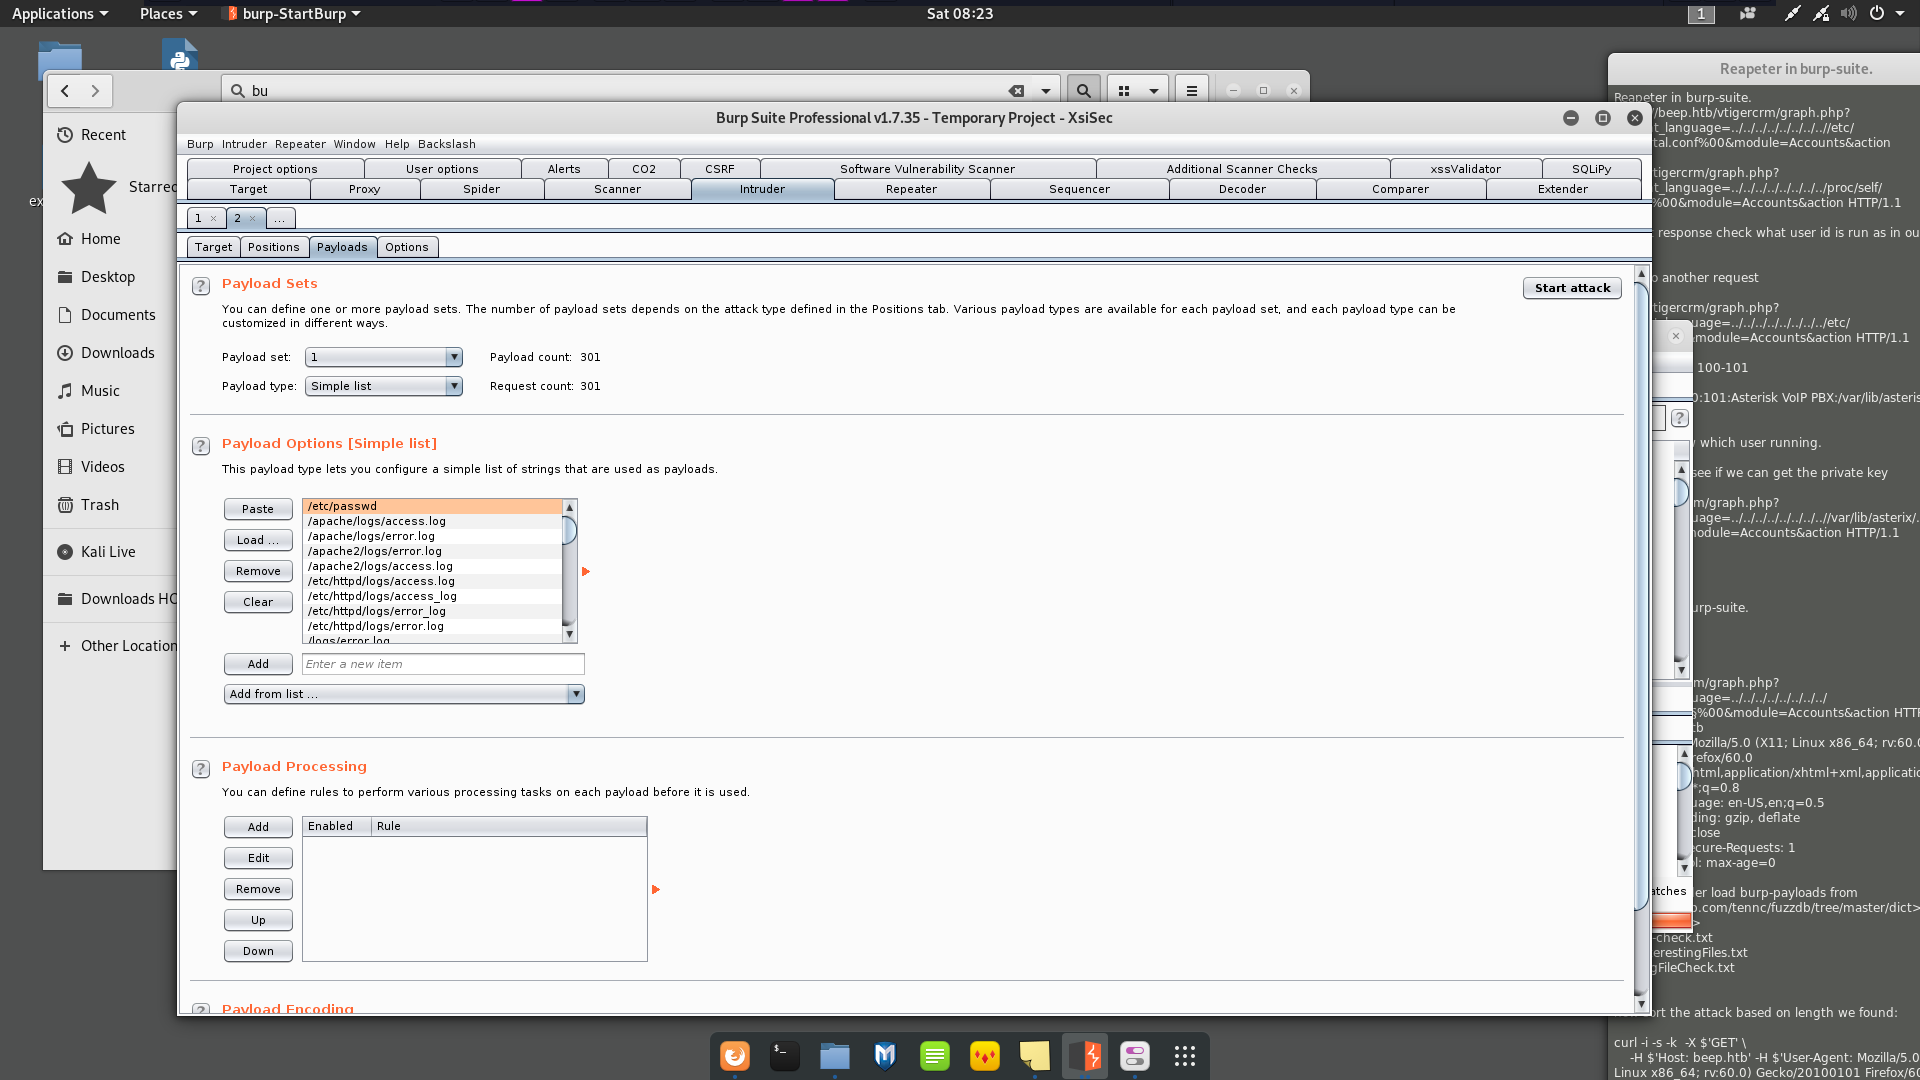Open the Files hamburger menu
This screenshot has height=1080, width=1920.
[1191, 91]
